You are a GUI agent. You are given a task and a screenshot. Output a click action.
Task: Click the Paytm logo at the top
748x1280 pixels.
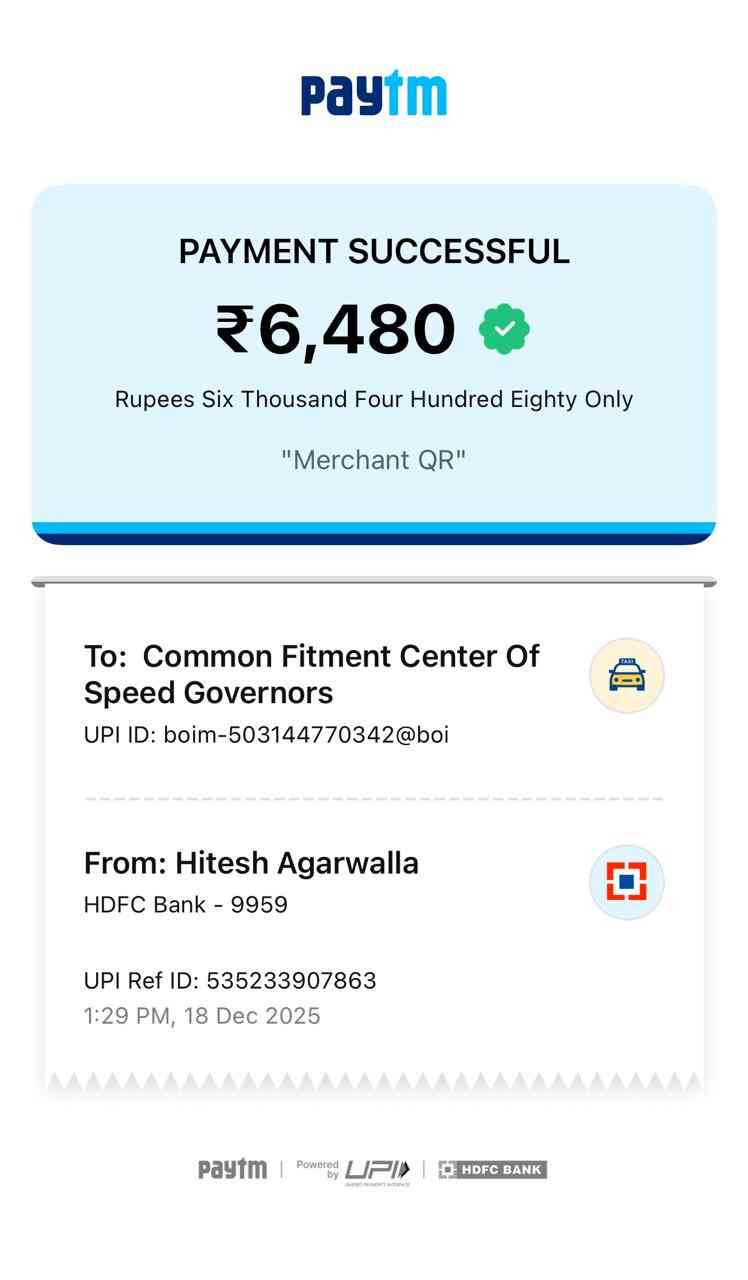pyautogui.click(x=374, y=94)
